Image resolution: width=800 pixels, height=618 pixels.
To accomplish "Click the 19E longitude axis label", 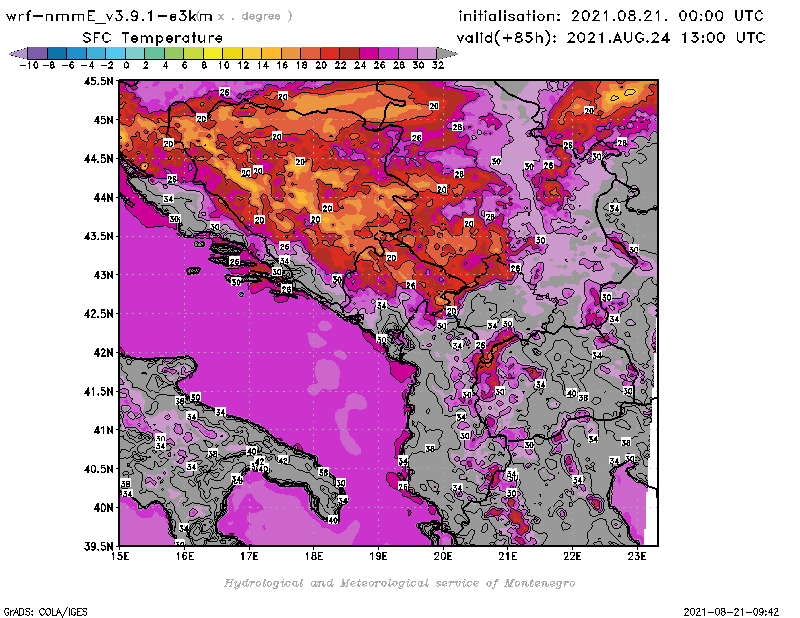I will pos(379,555).
